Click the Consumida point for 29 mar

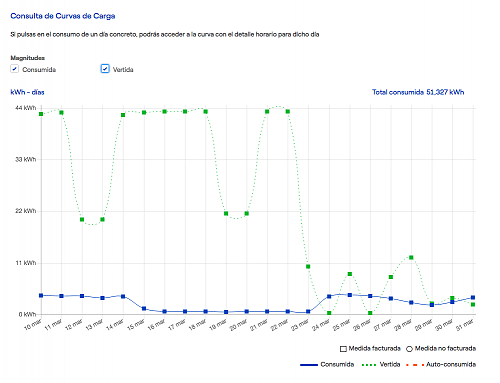(432, 305)
